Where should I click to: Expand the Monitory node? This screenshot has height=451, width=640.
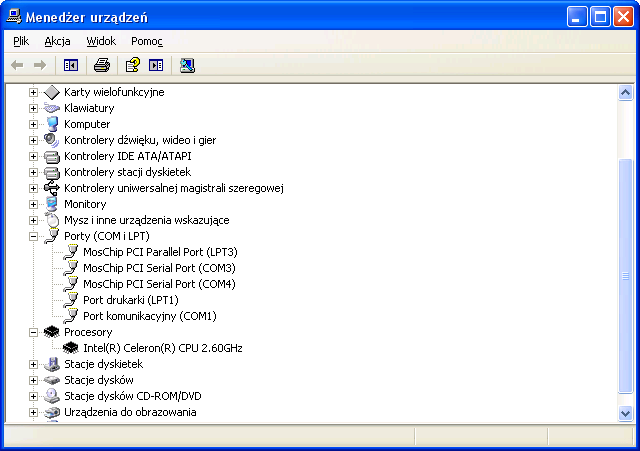33,204
